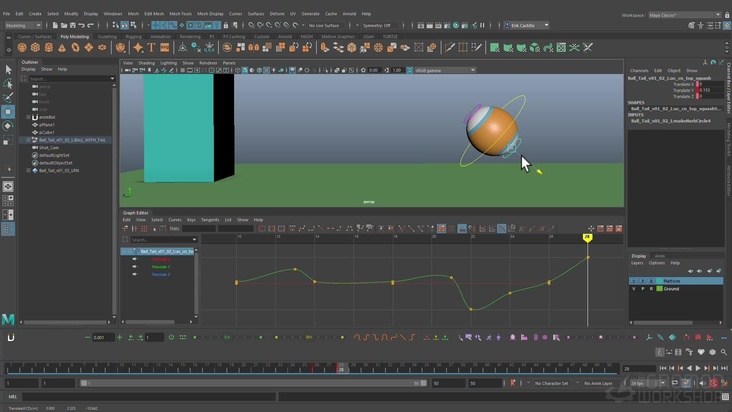Click the Maya logo icon at bottom left
Screen dimensions: 732x412
[x=8, y=319]
